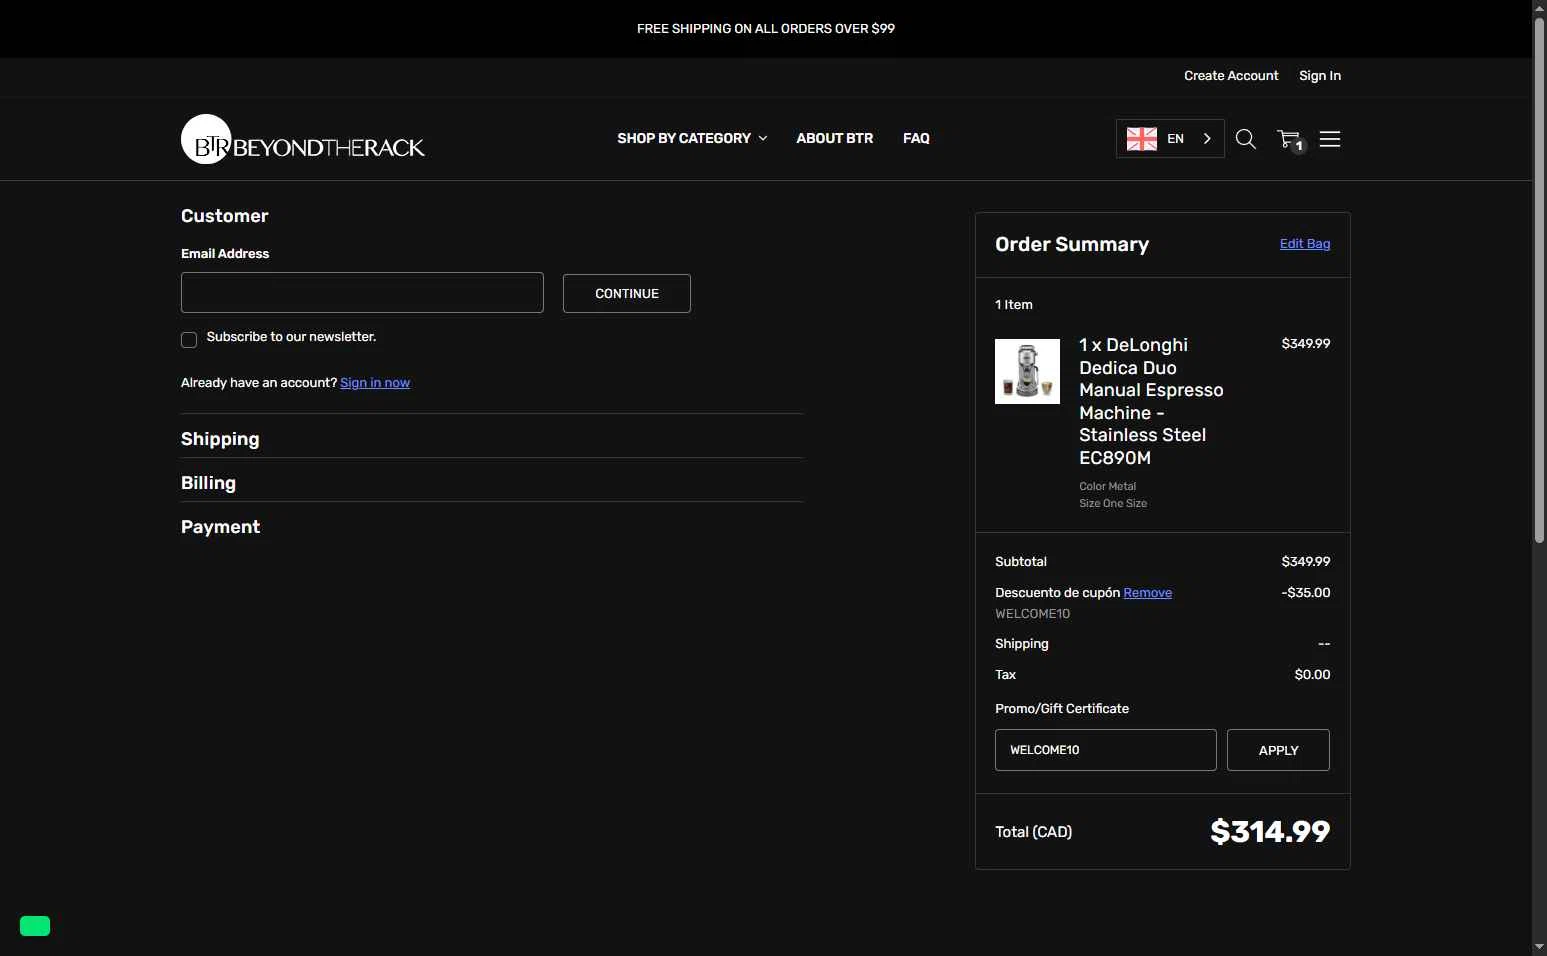Click the Customer section heading

tap(225, 216)
